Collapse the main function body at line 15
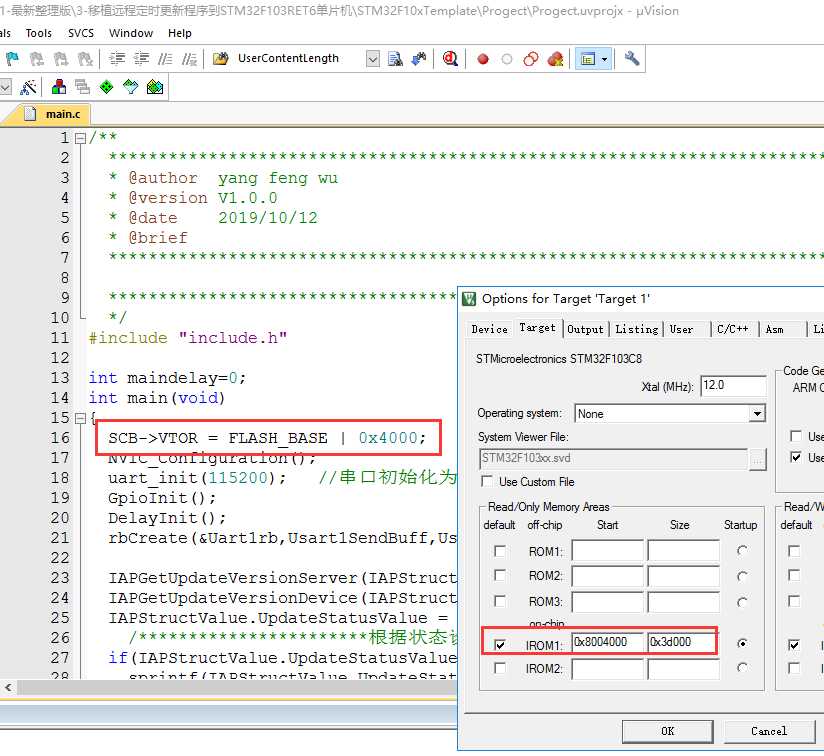This screenshot has width=824, height=756. coord(80,418)
